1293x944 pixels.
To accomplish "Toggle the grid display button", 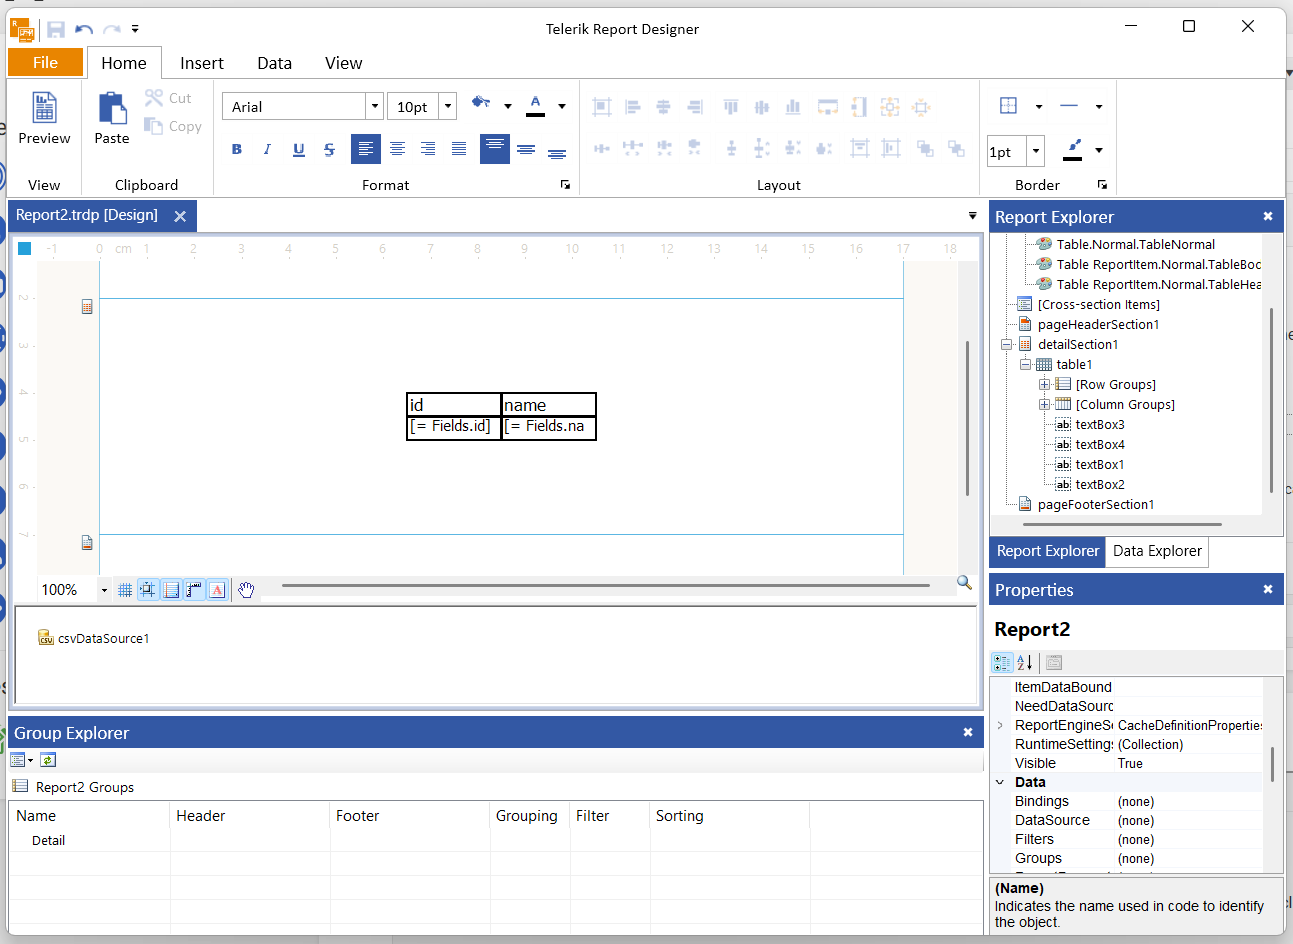I will click(125, 590).
